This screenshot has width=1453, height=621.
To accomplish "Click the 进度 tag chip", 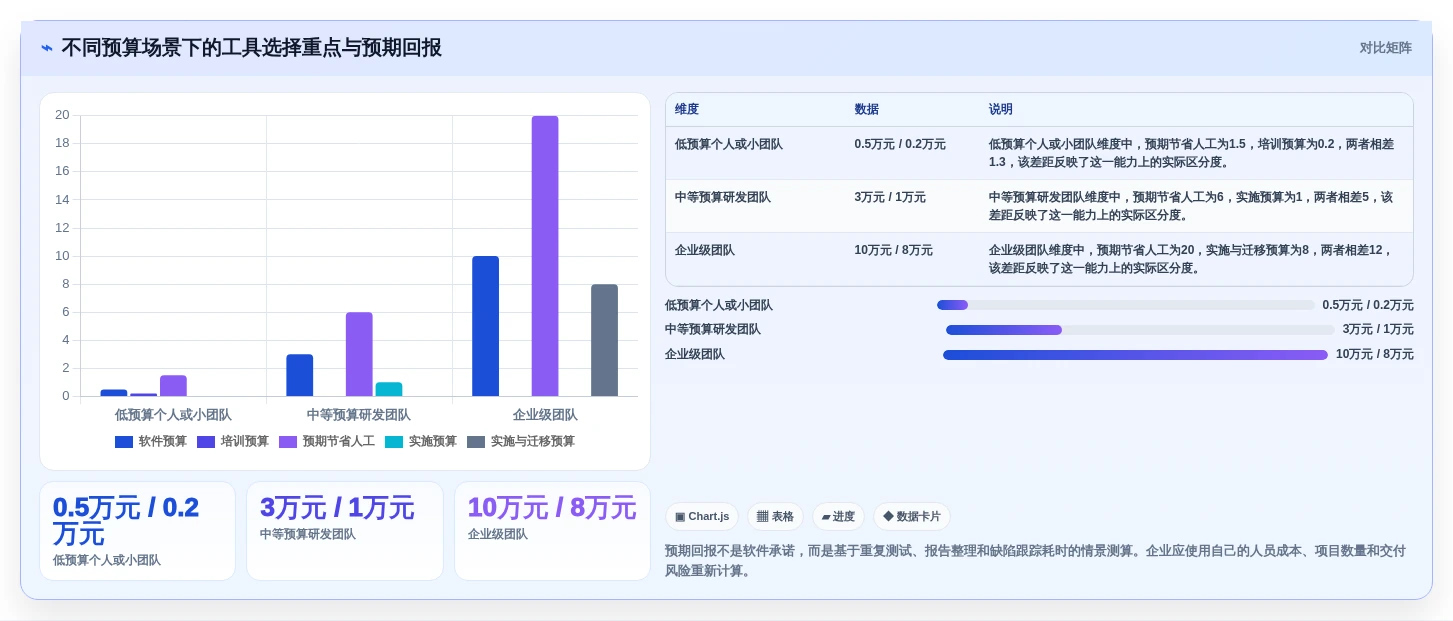I will click(x=838, y=516).
